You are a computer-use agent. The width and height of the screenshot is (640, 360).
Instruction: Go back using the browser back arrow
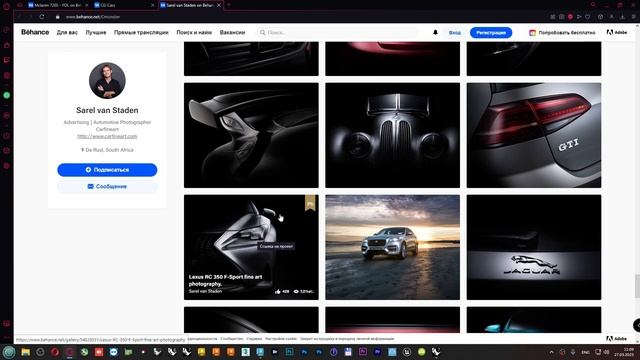[19, 17]
